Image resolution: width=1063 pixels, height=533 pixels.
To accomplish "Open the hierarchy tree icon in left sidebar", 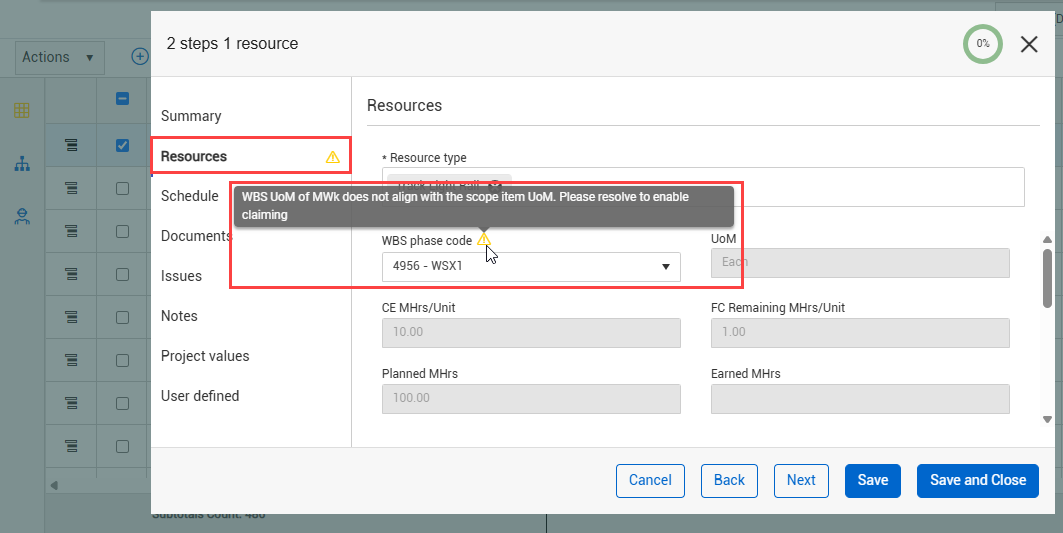I will point(22,164).
